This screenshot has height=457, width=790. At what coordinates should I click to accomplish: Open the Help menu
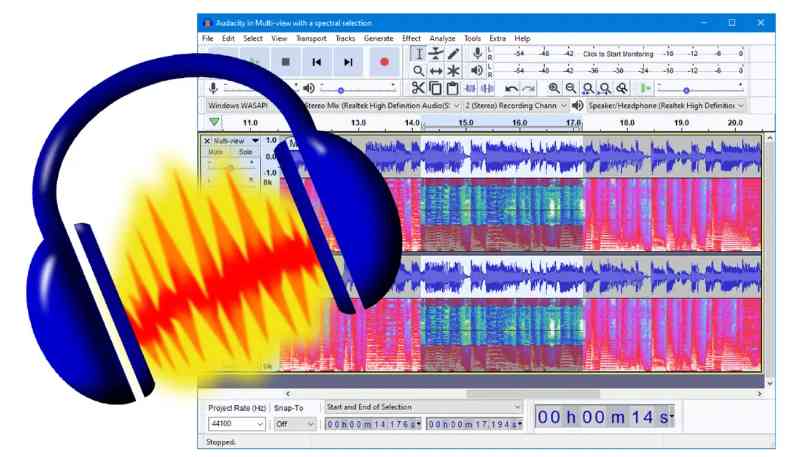coord(522,38)
